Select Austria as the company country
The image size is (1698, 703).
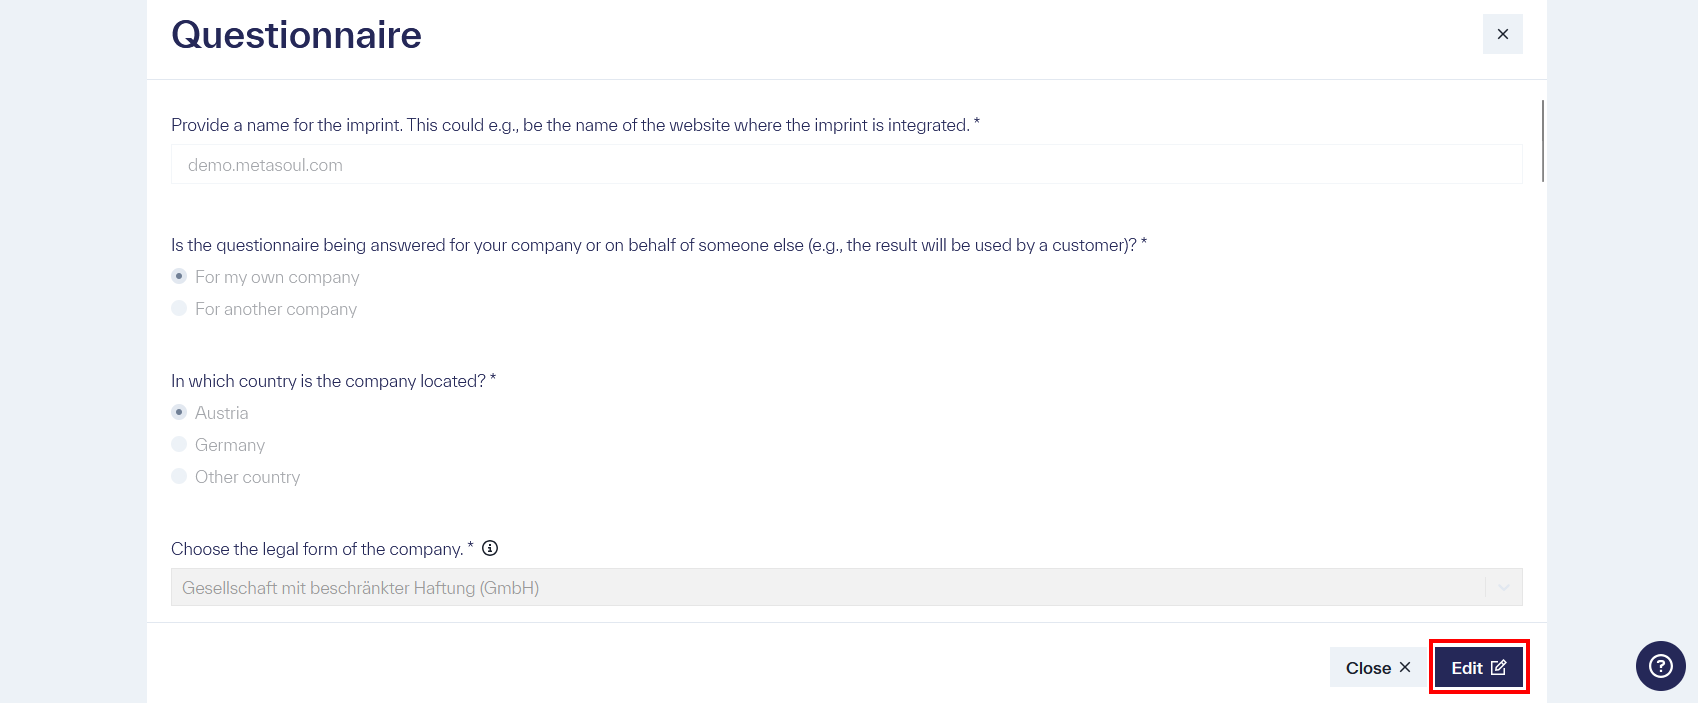(178, 411)
